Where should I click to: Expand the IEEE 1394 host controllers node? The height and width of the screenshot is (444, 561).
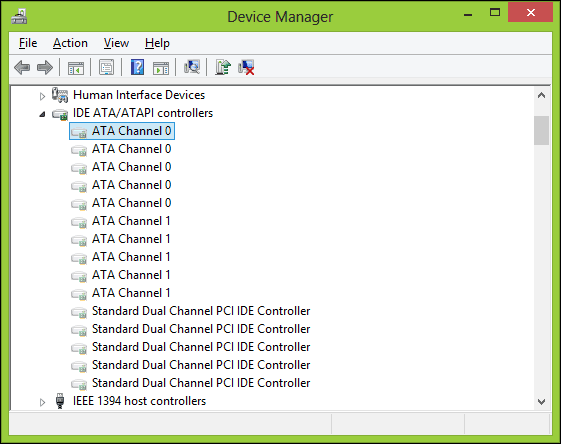click(42, 402)
